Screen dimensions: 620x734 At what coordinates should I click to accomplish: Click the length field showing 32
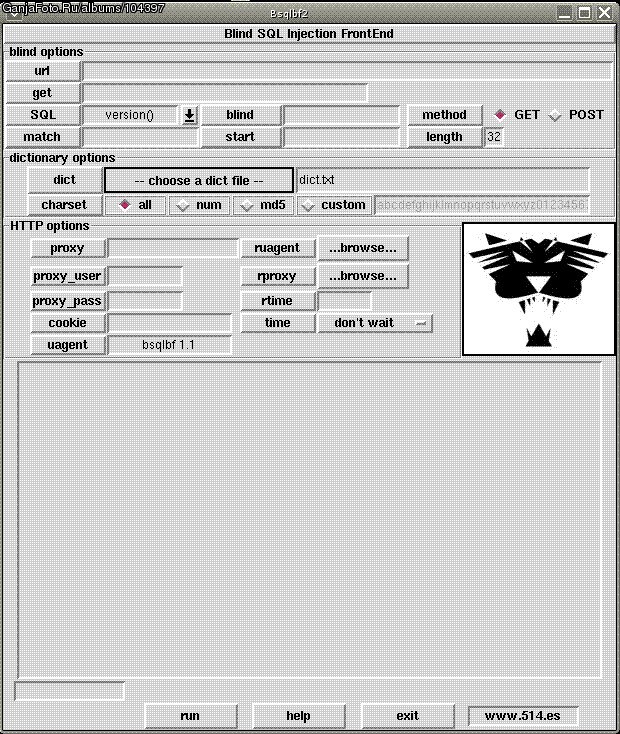493,137
